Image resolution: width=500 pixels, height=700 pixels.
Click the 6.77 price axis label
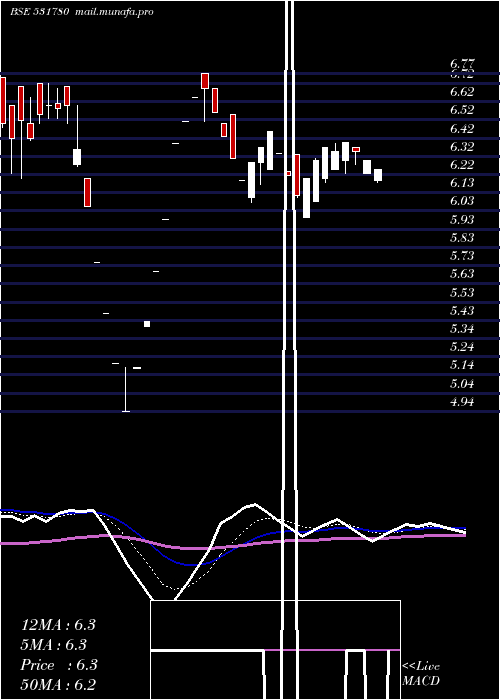(462, 64)
